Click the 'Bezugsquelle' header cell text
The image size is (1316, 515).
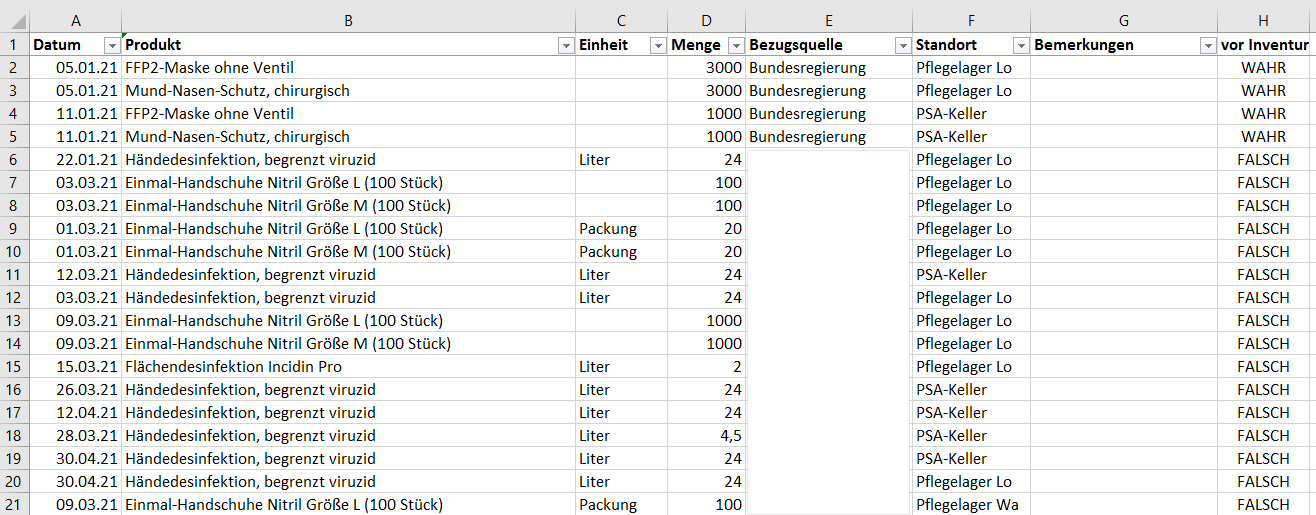(796, 45)
